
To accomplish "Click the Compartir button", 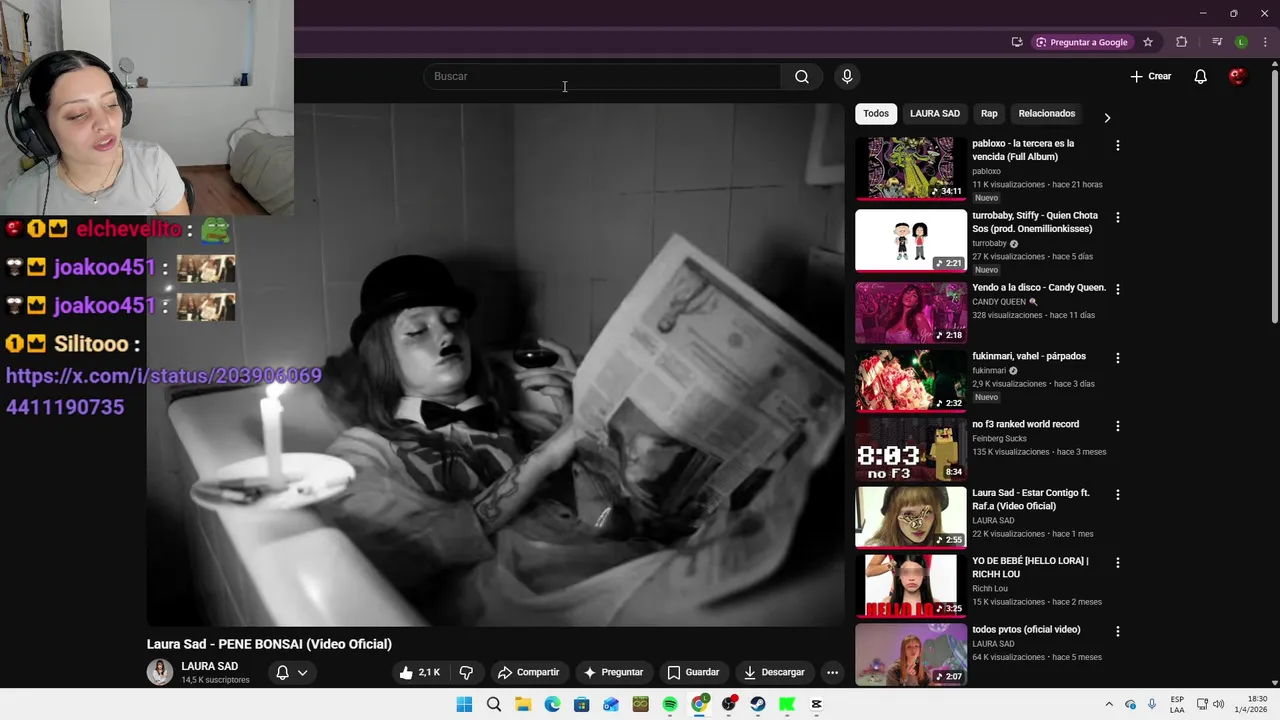I will pos(528,672).
